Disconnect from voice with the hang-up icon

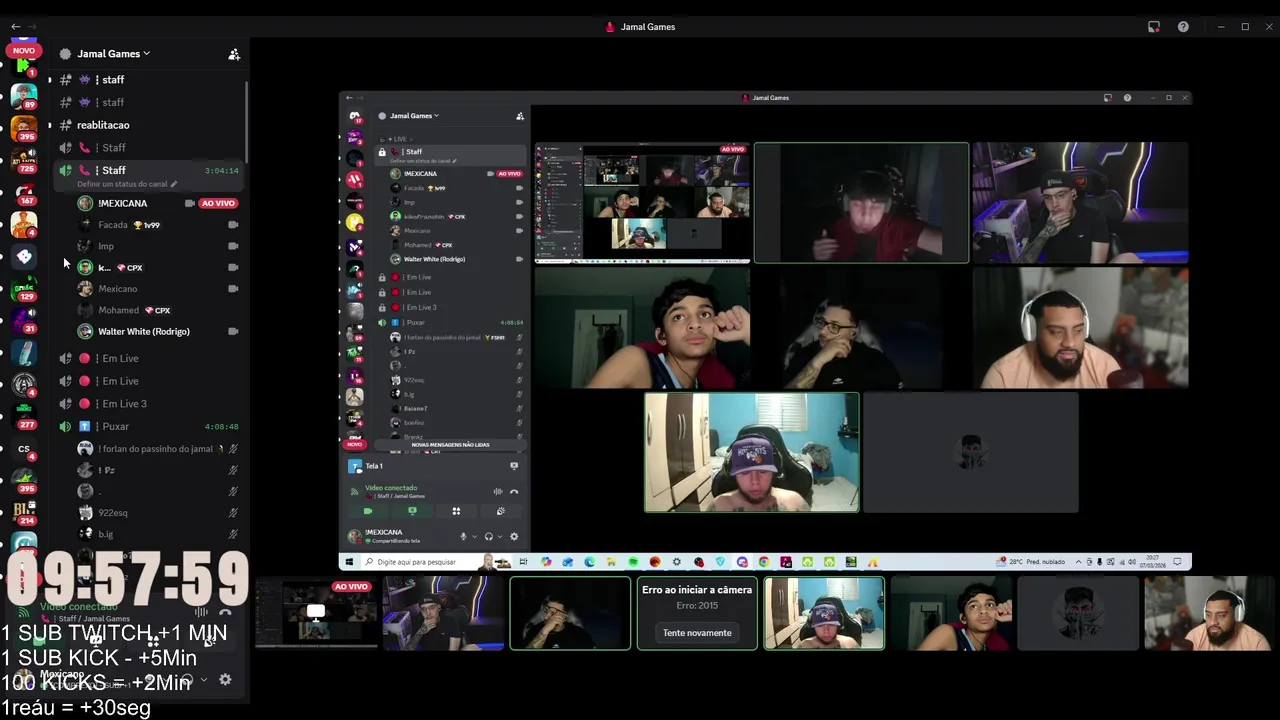(x=225, y=614)
